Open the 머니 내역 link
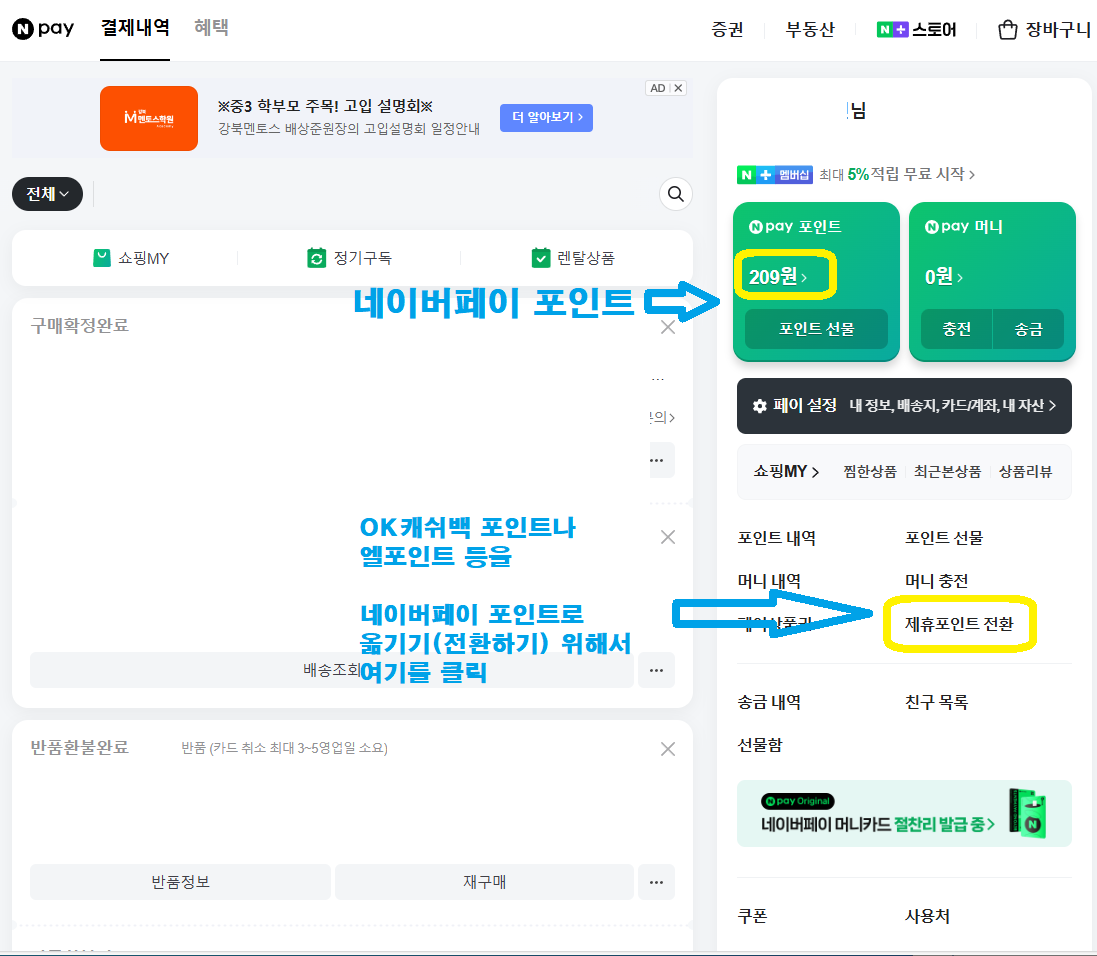This screenshot has width=1097, height=956. point(769,581)
